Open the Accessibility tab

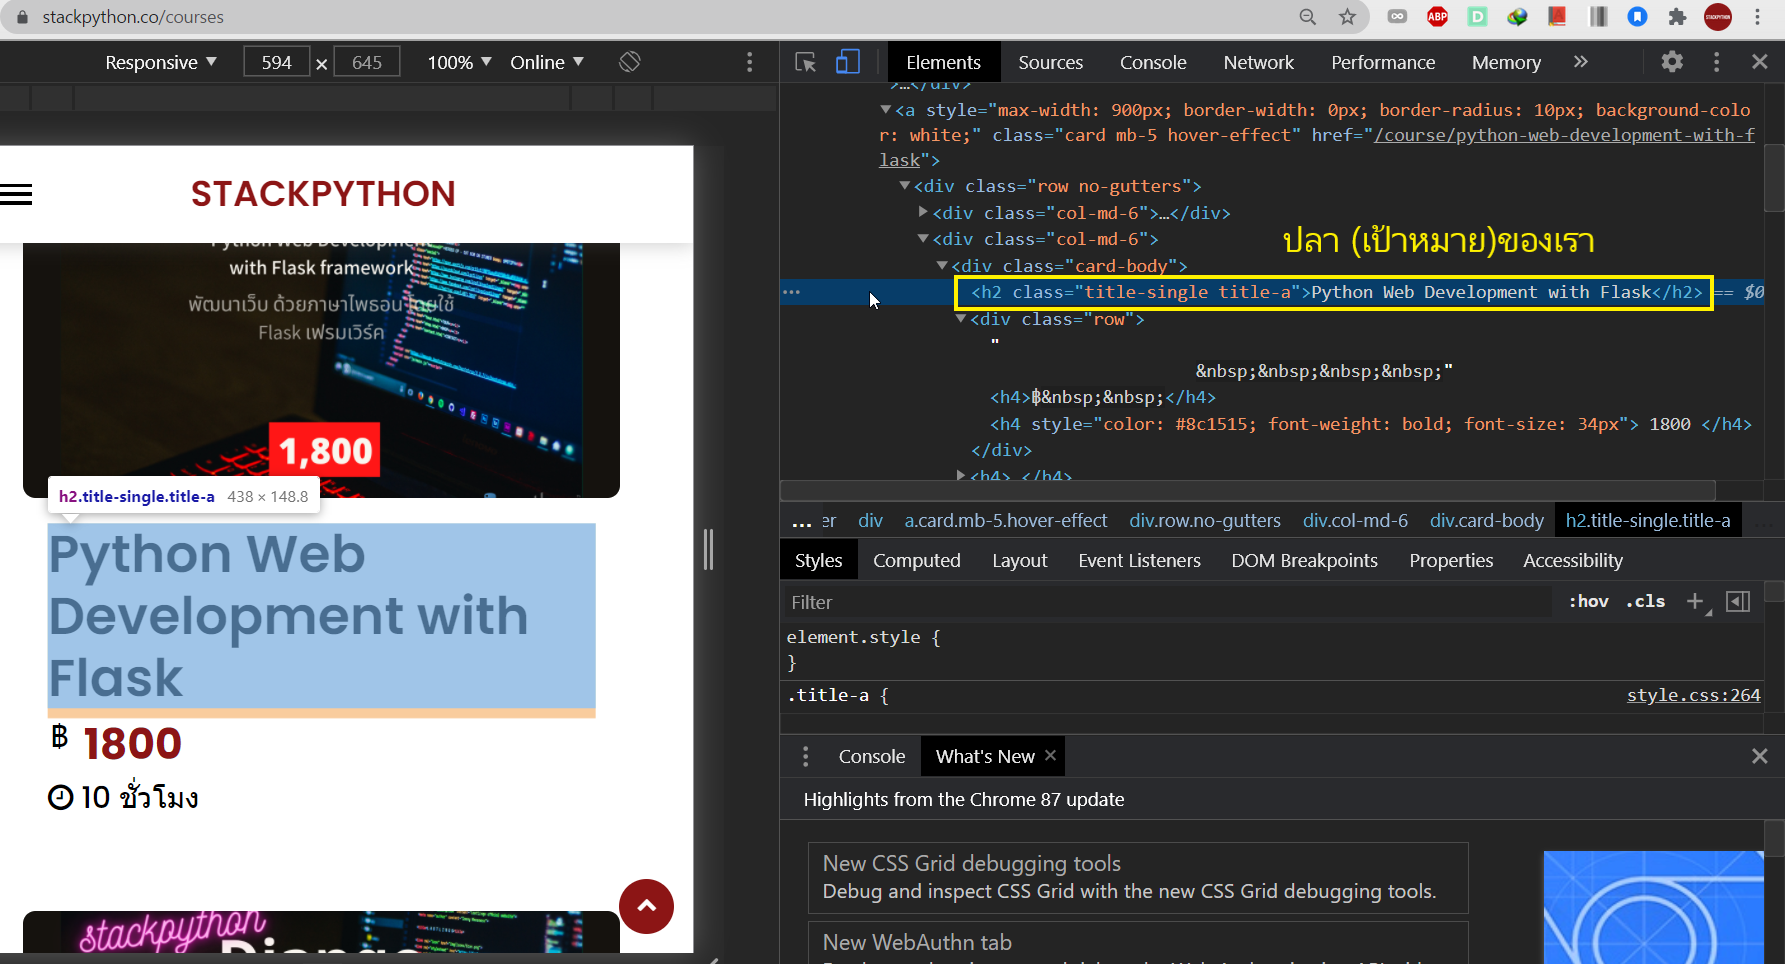pos(1573,560)
